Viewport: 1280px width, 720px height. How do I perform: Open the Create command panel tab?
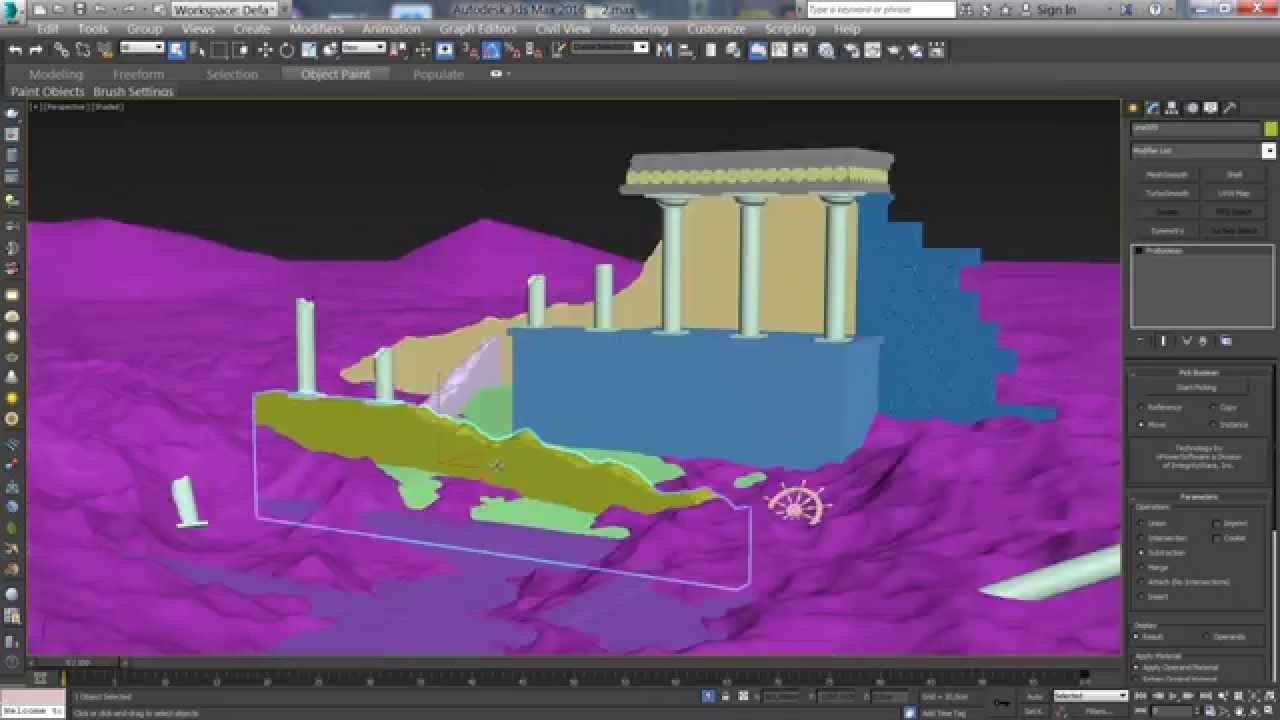pos(1134,108)
